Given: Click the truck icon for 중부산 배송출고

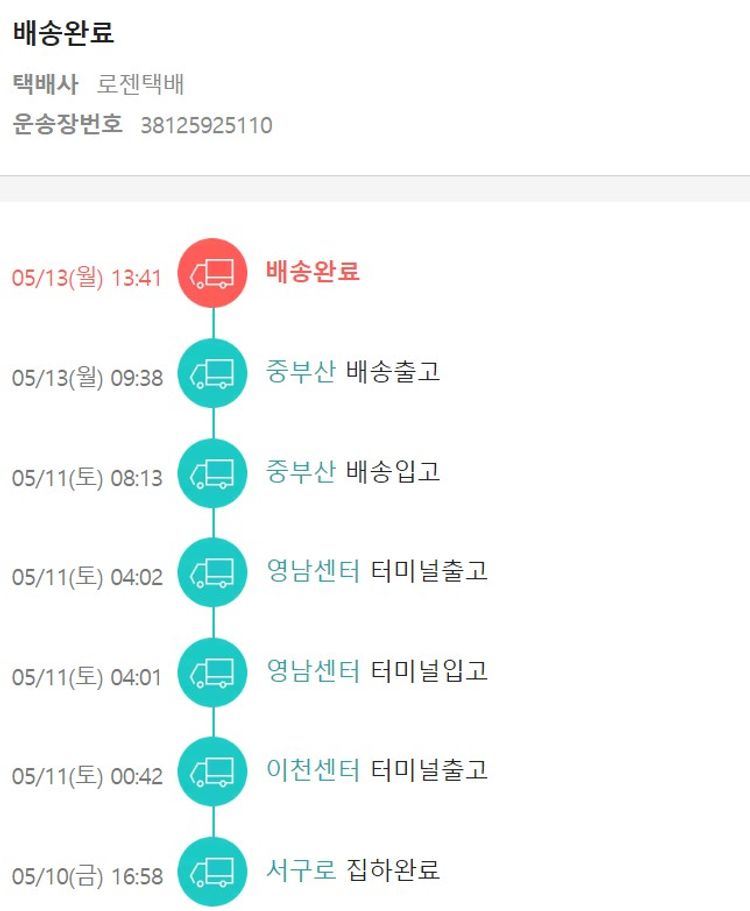Looking at the screenshot, I should (212, 373).
